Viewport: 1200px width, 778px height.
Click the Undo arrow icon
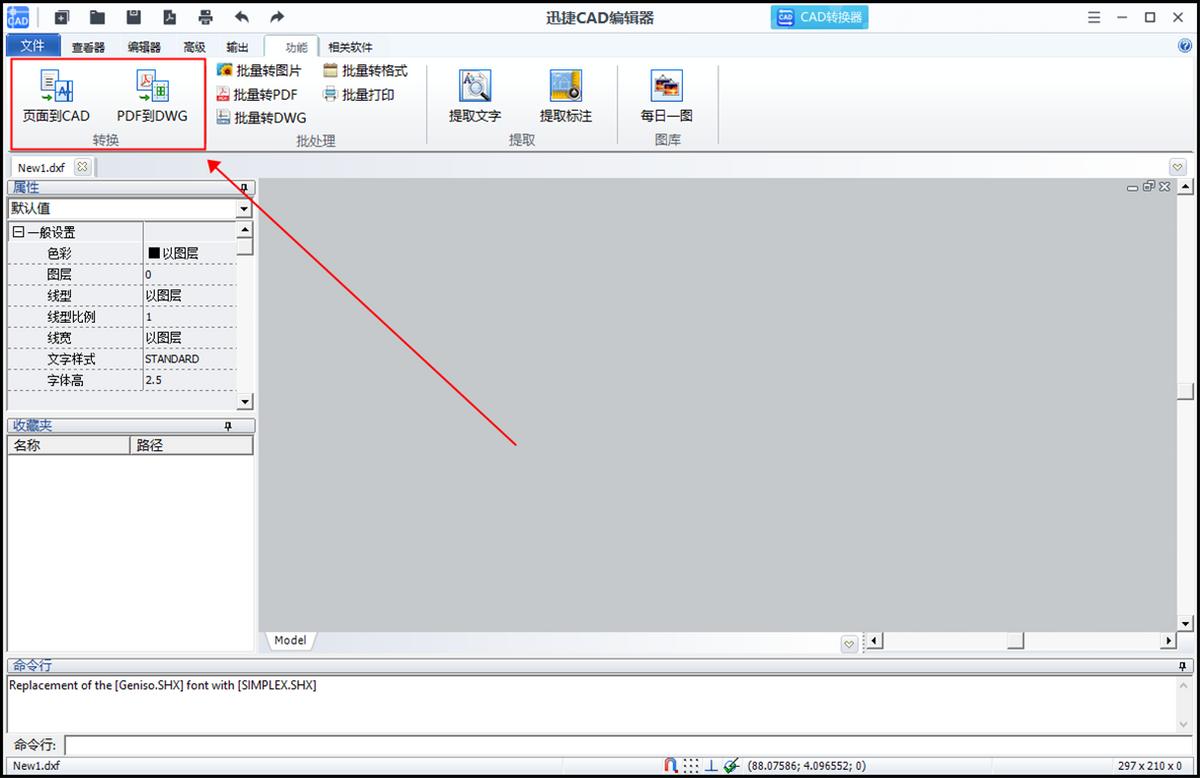(241, 17)
